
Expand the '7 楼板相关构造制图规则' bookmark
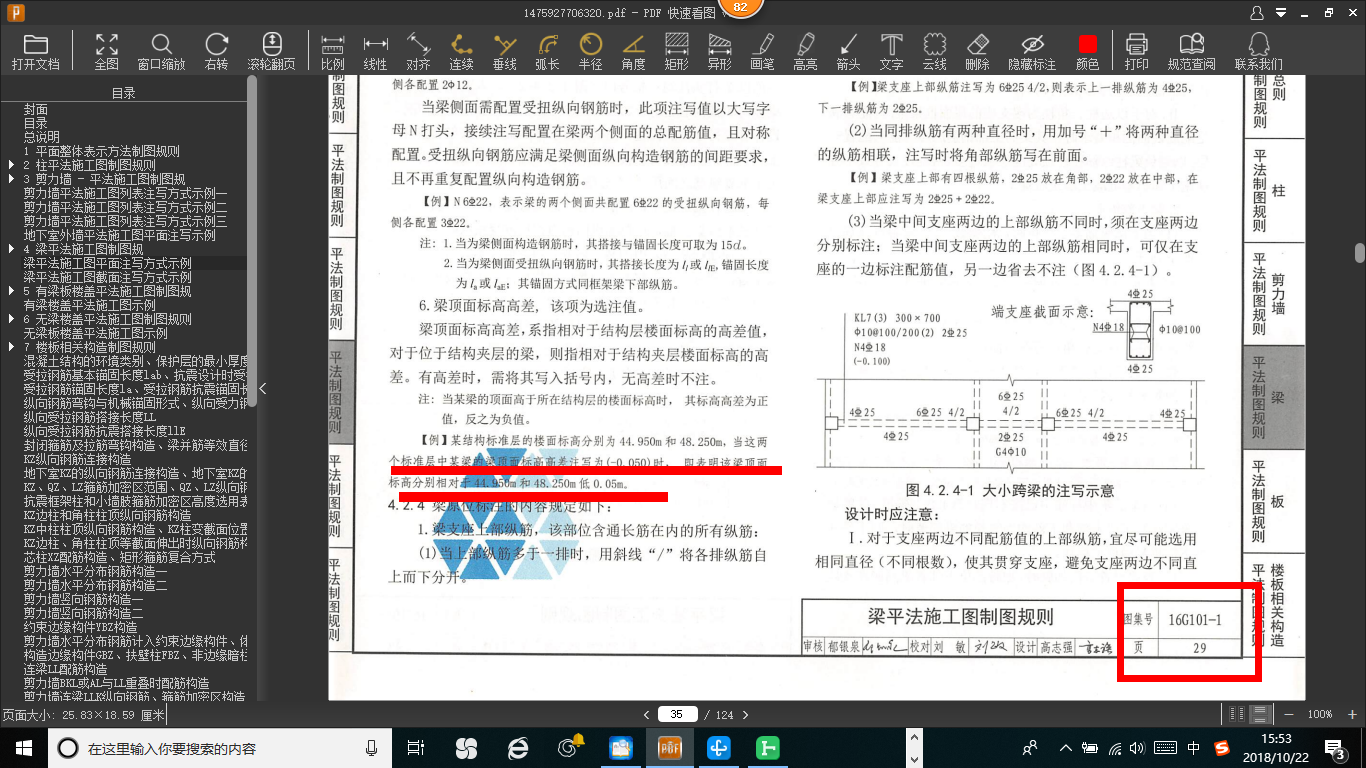point(11,347)
